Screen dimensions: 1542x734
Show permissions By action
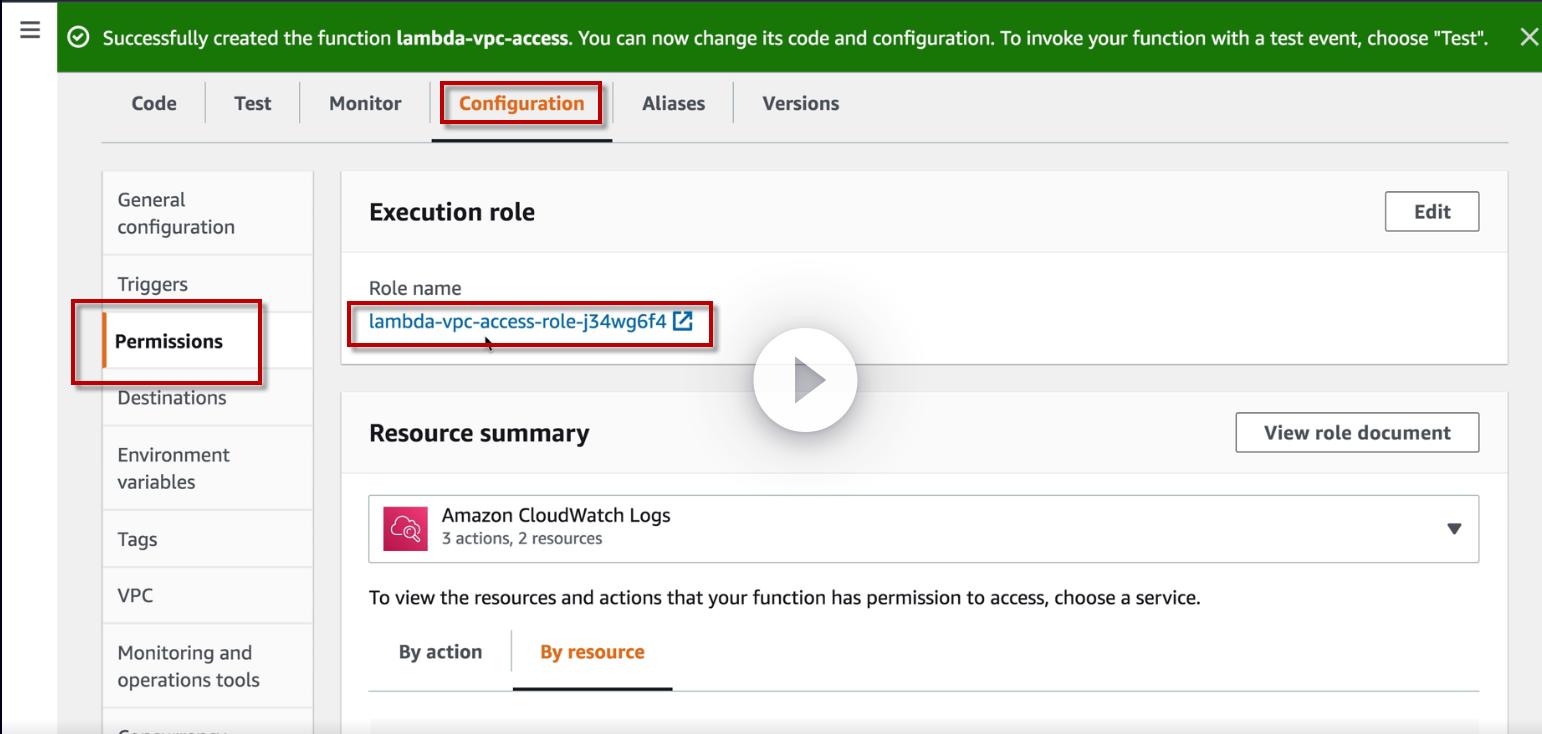pyautogui.click(x=440, y=652)
